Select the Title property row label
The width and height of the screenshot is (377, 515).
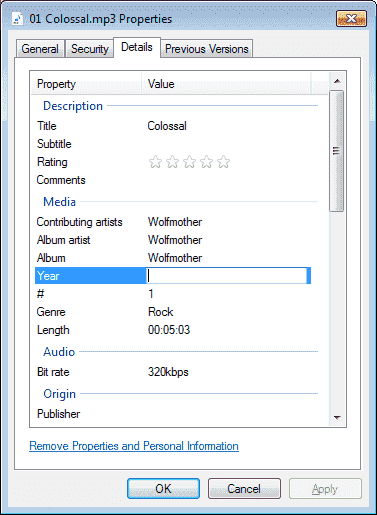47,126
